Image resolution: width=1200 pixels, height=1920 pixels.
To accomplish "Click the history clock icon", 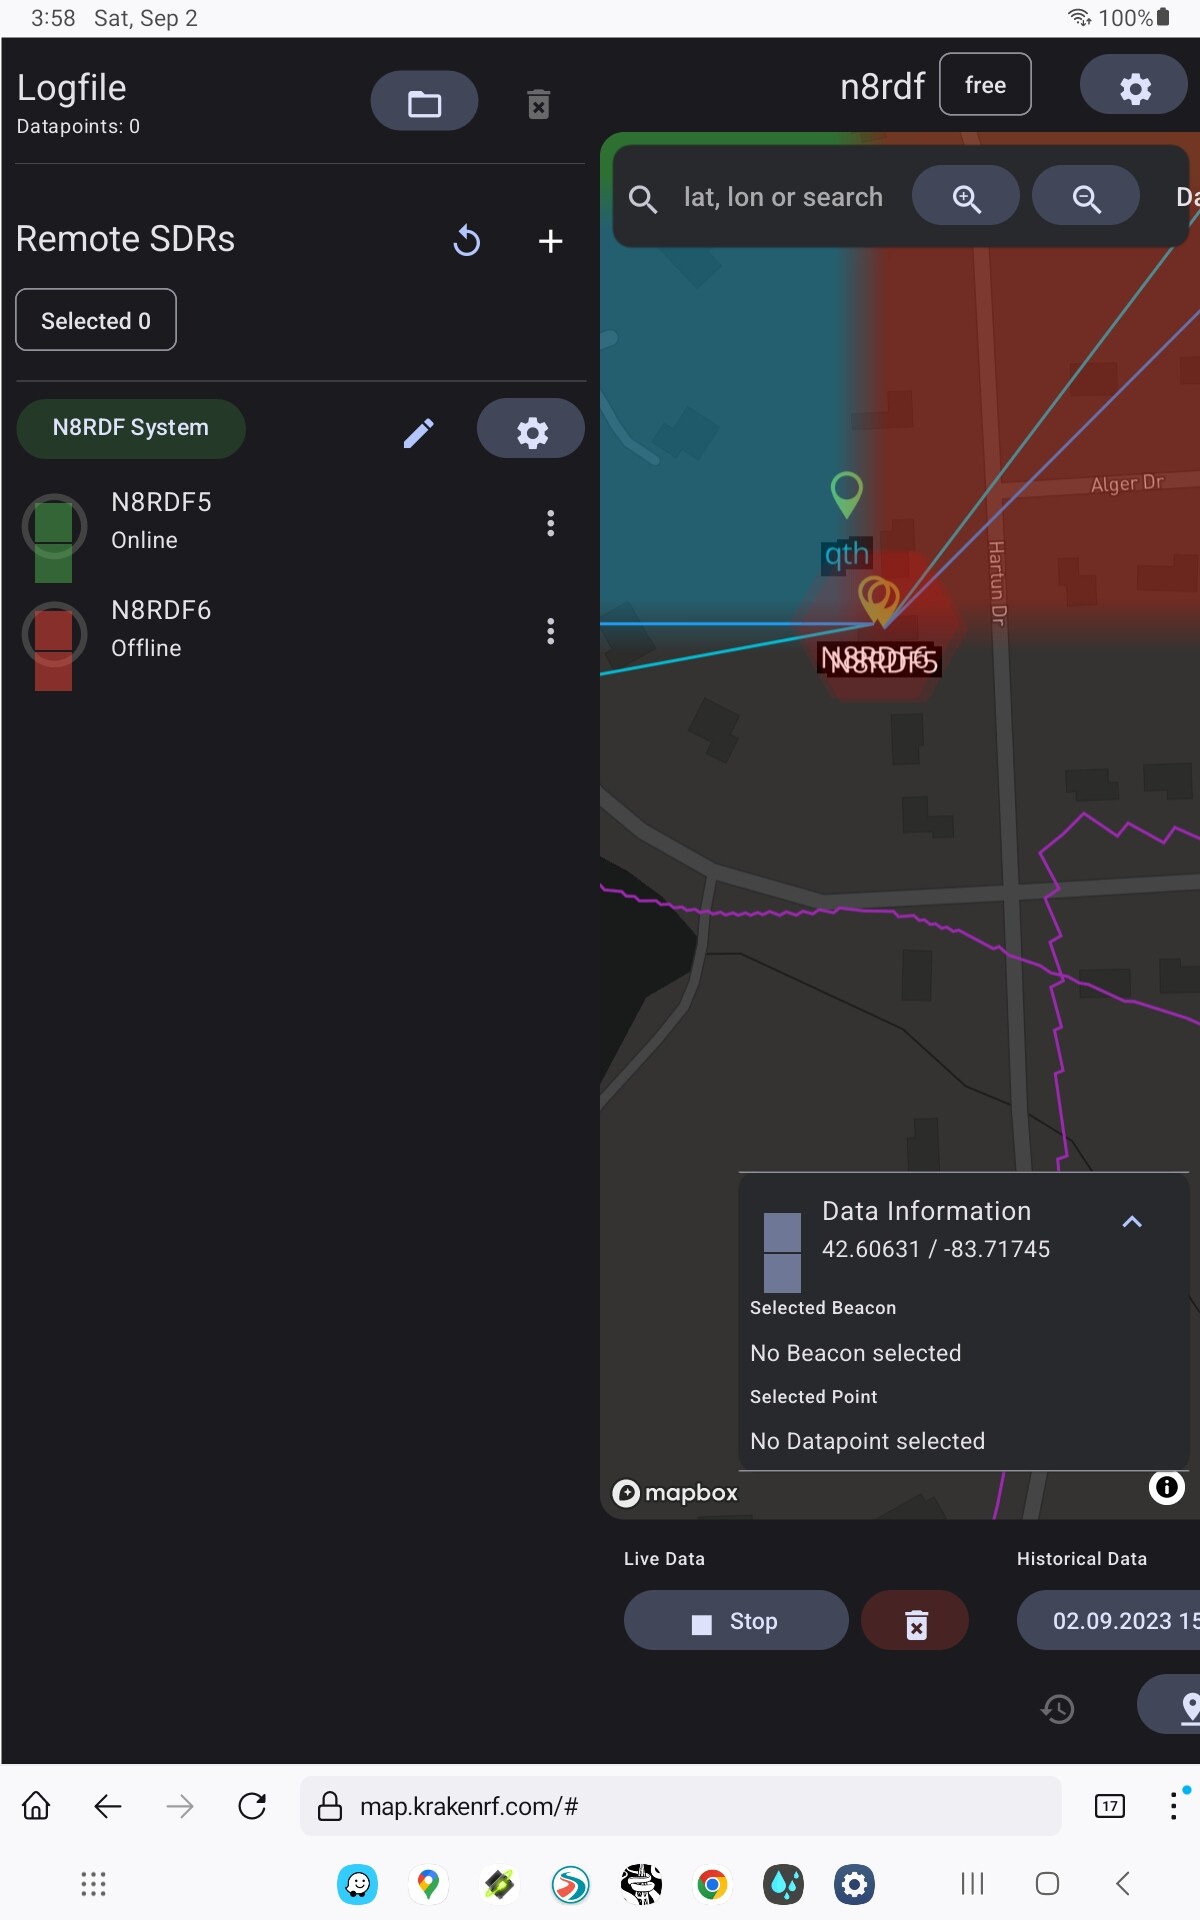I will point(1057,1709).
